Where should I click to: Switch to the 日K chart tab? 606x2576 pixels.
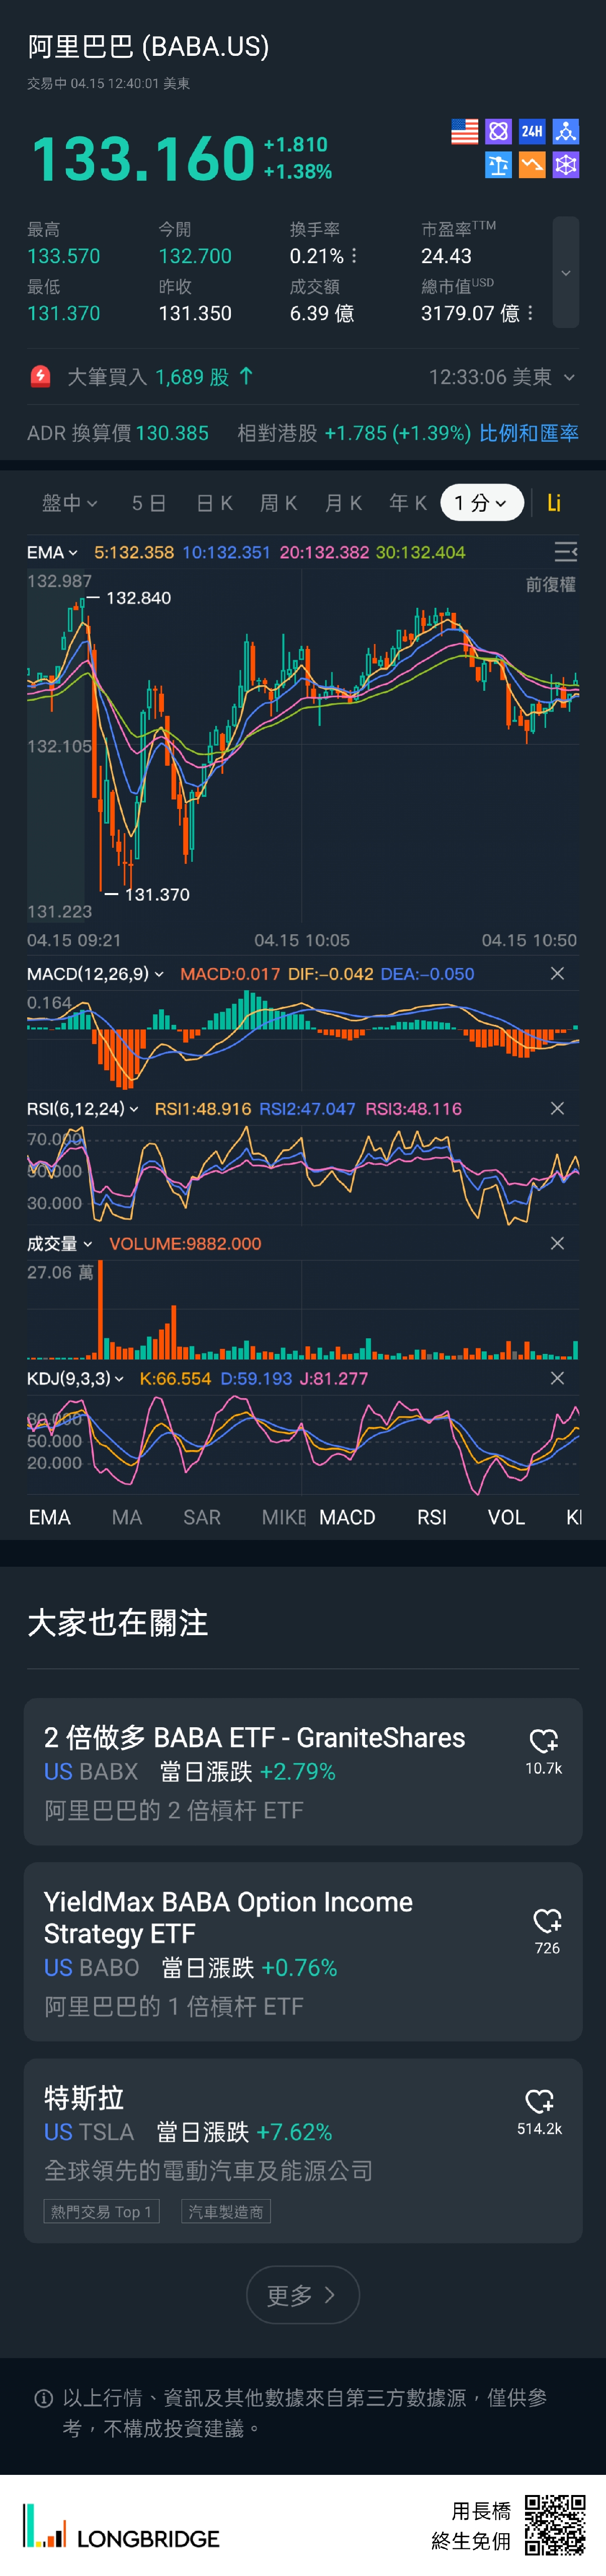coord(214,503)
